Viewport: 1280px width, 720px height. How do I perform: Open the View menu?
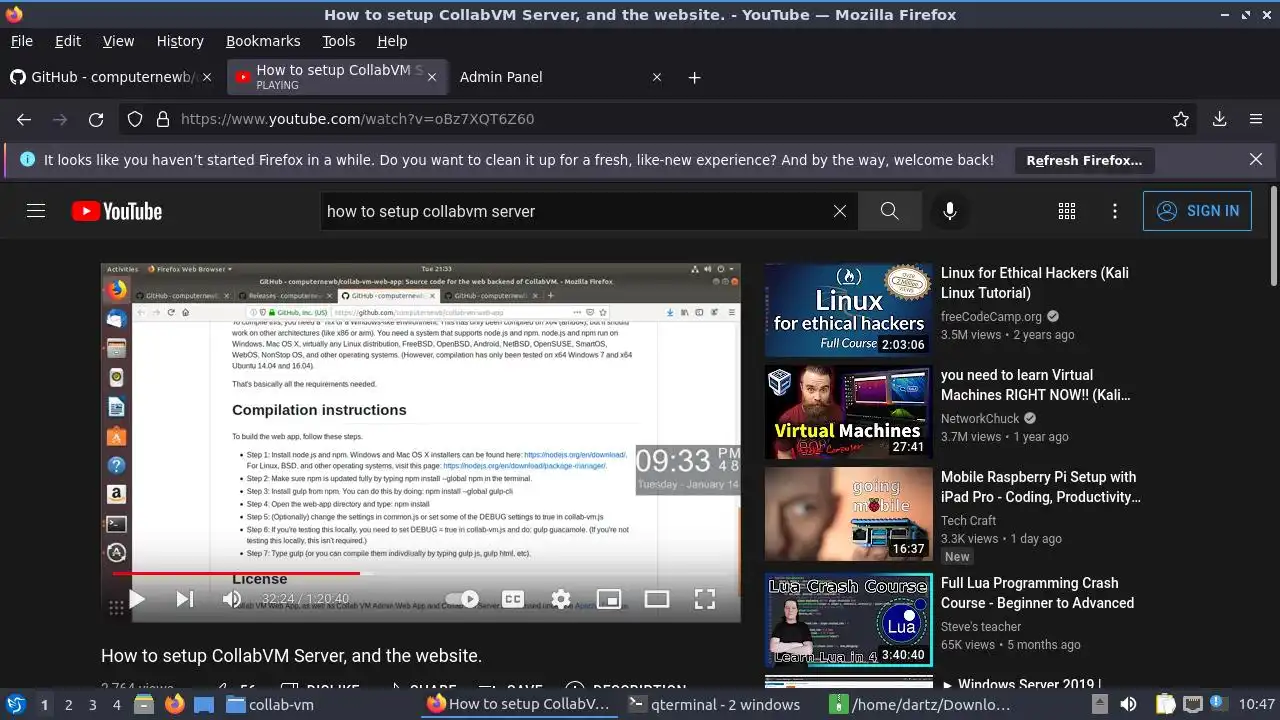coord(118,41)
